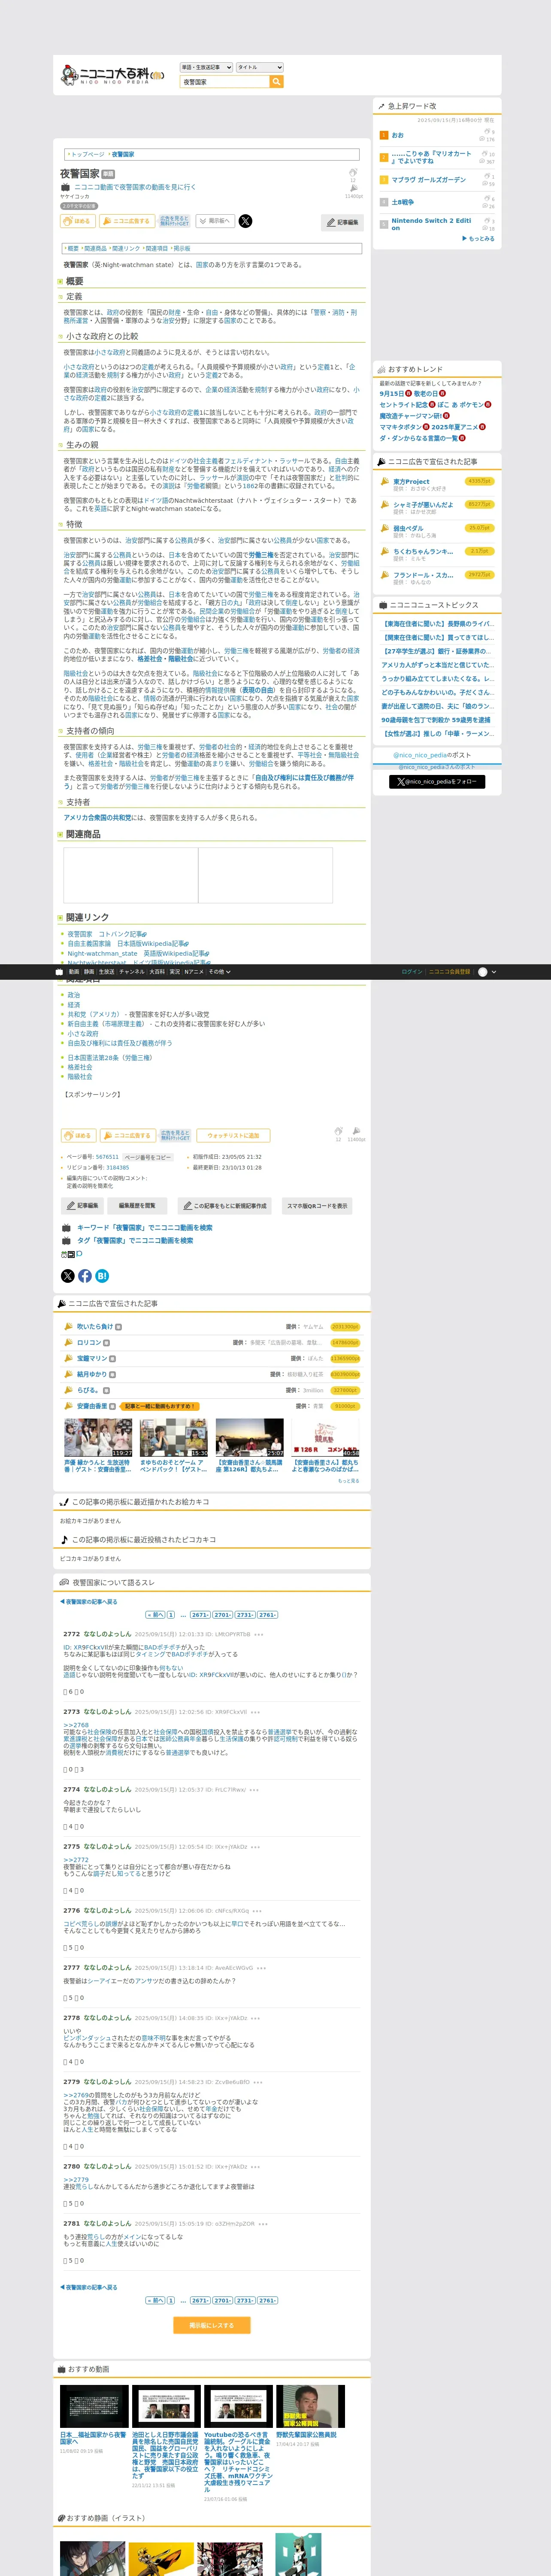The height and width of the screenshot is (2576, 551).
Task: Click the 掲示板にレスする orange button
Action: (211, 2325)
